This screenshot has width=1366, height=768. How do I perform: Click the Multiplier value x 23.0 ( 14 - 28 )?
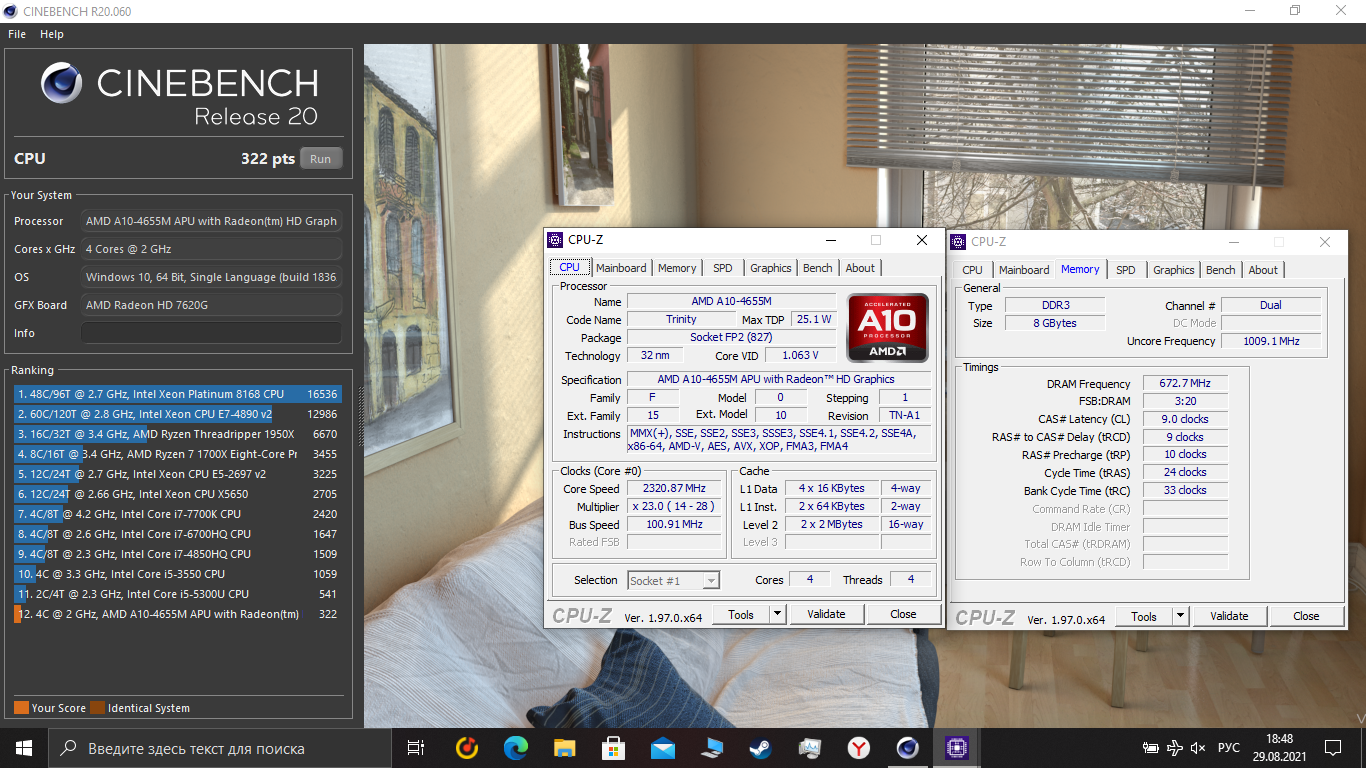point(675,506)
